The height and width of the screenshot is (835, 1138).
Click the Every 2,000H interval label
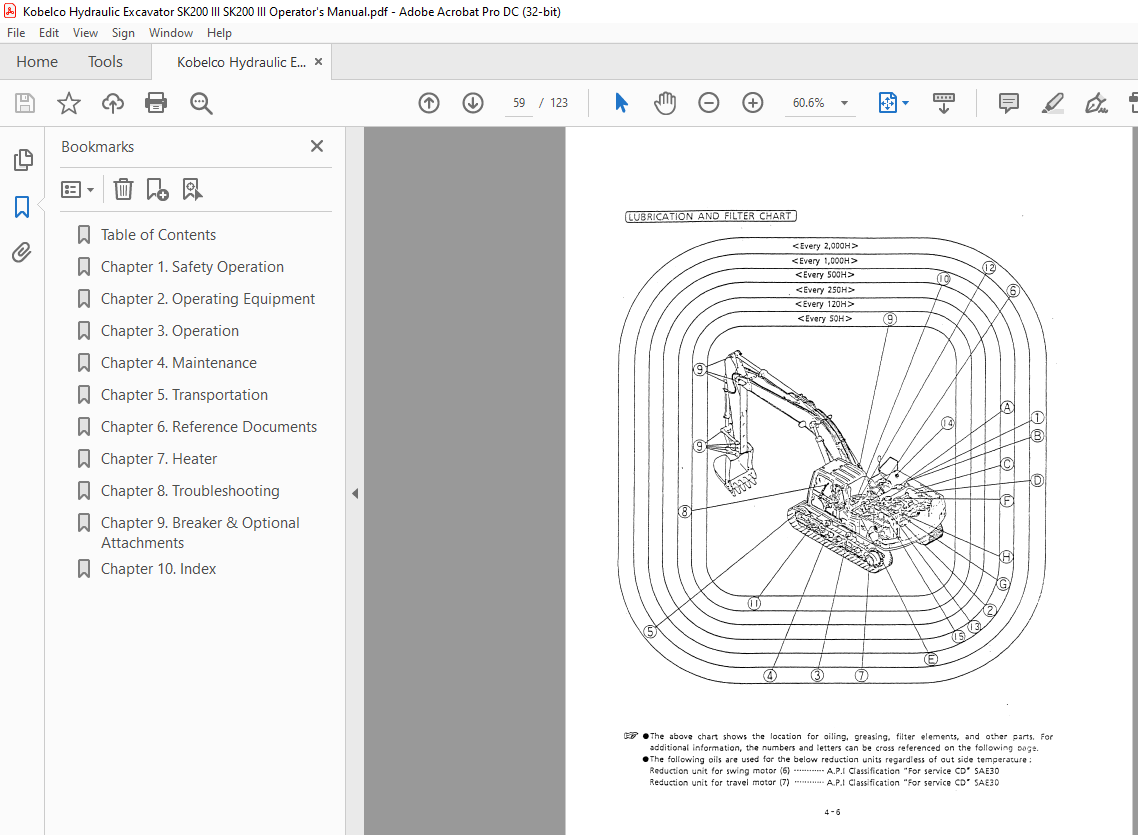click(825, 246)
